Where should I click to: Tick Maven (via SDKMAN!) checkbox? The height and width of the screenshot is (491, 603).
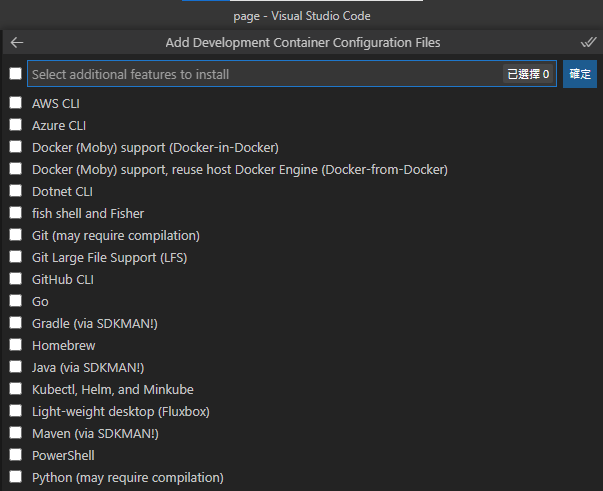coord(15,433)
